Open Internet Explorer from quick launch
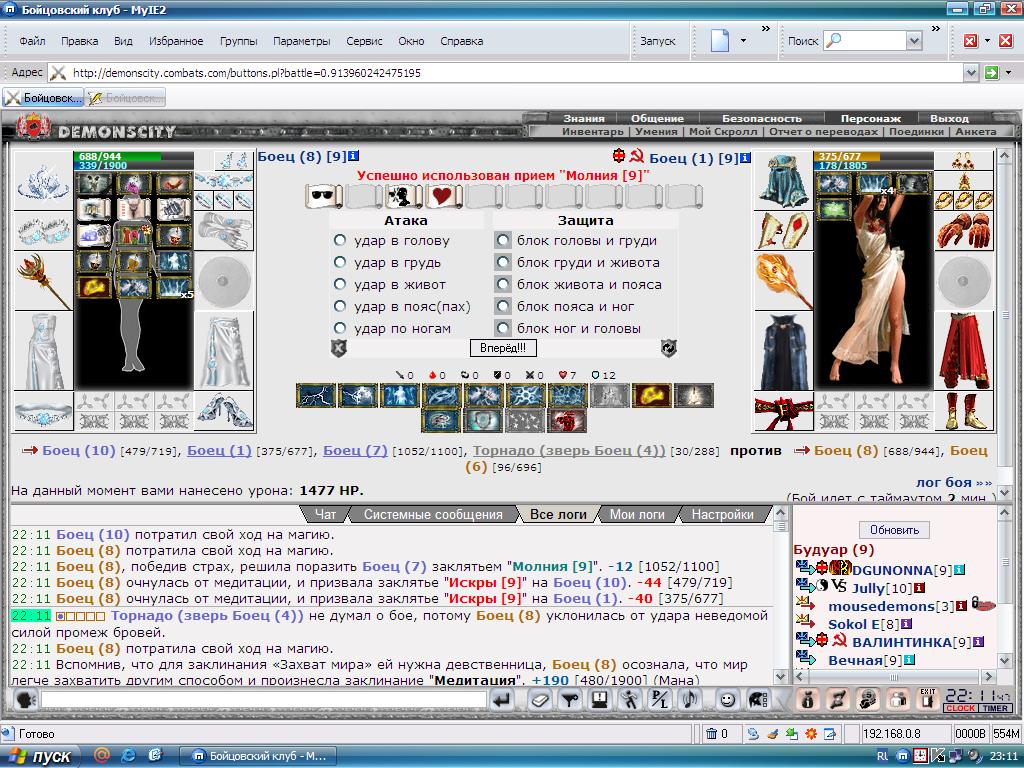Screen dimensions: 1024x768 pyautogui.click(x=128, y=756)
